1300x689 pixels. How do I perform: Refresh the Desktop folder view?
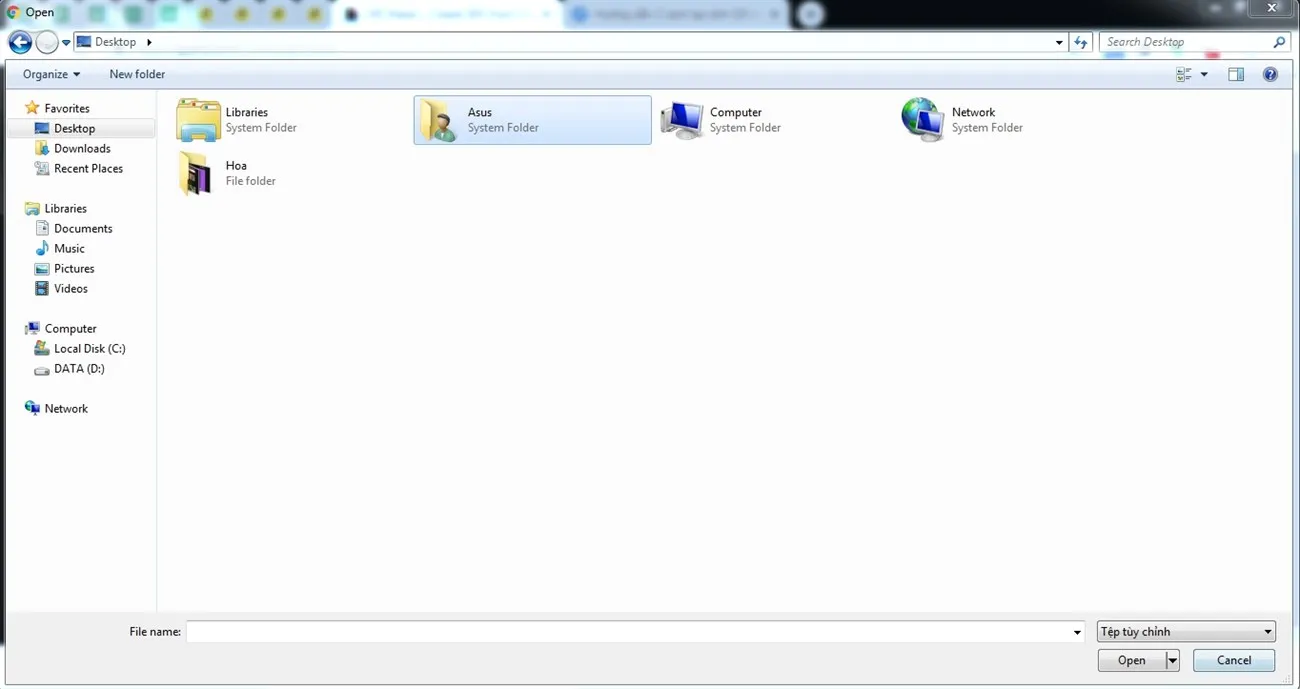[1081, 41]
